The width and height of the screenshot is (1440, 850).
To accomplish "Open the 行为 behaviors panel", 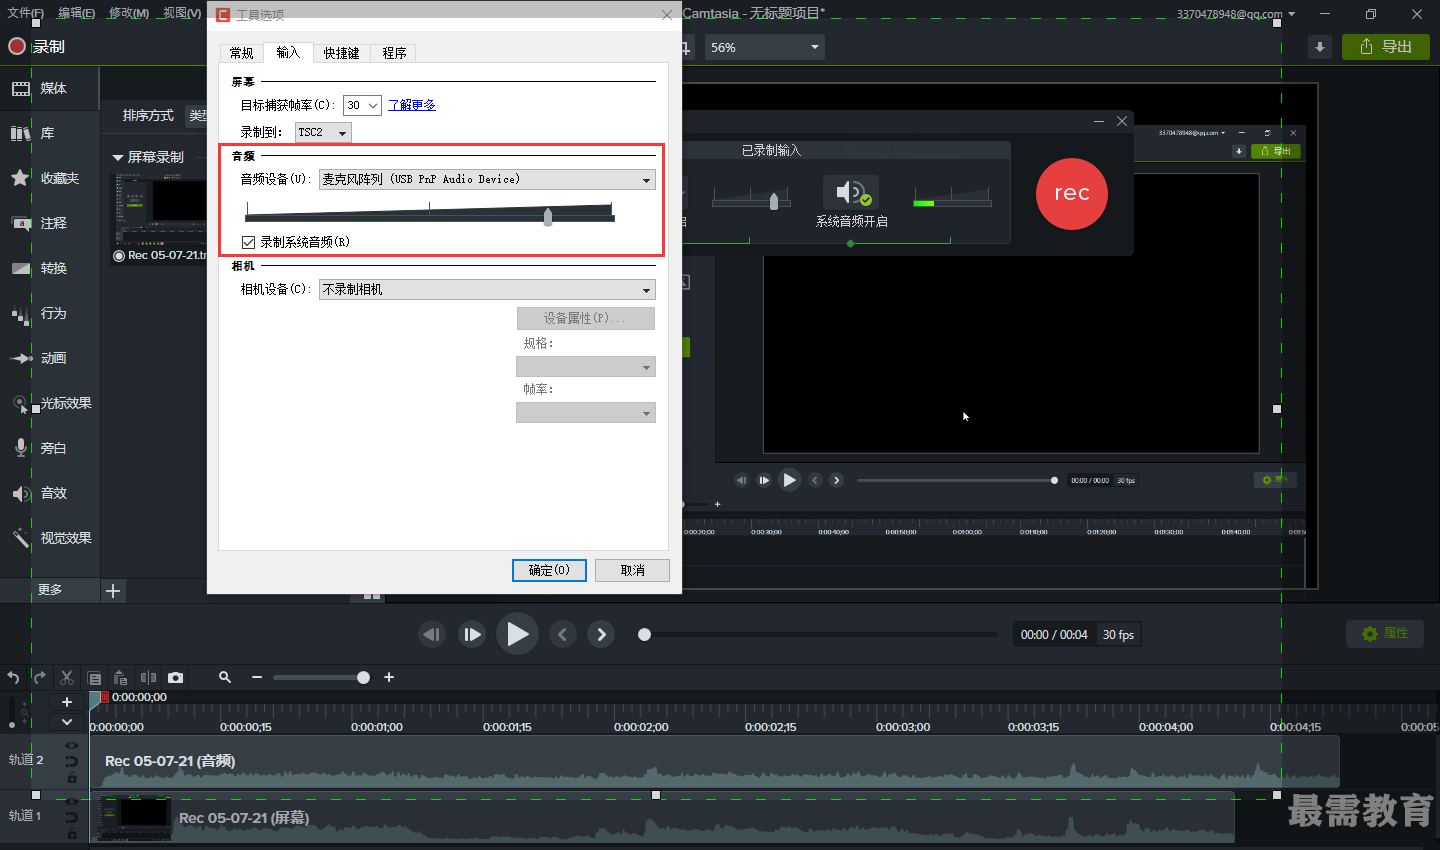I will [50, 313].
